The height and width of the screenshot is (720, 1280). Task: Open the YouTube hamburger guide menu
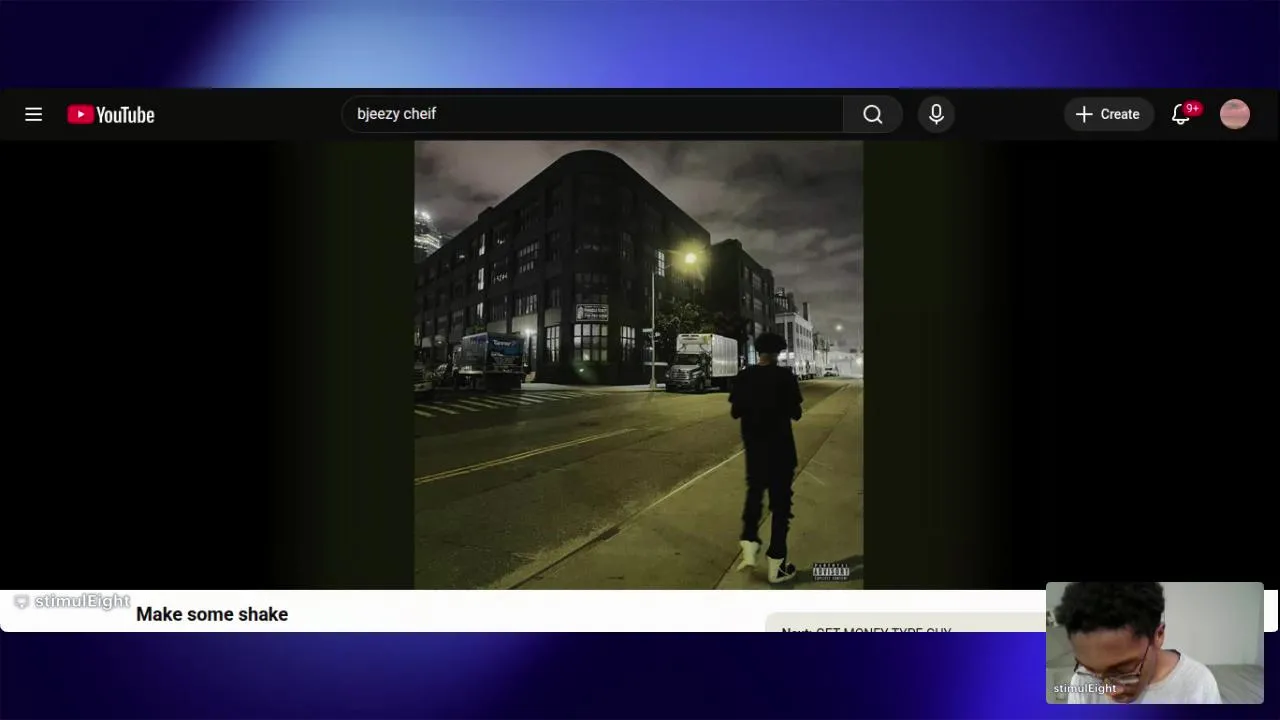coord(33,114)
